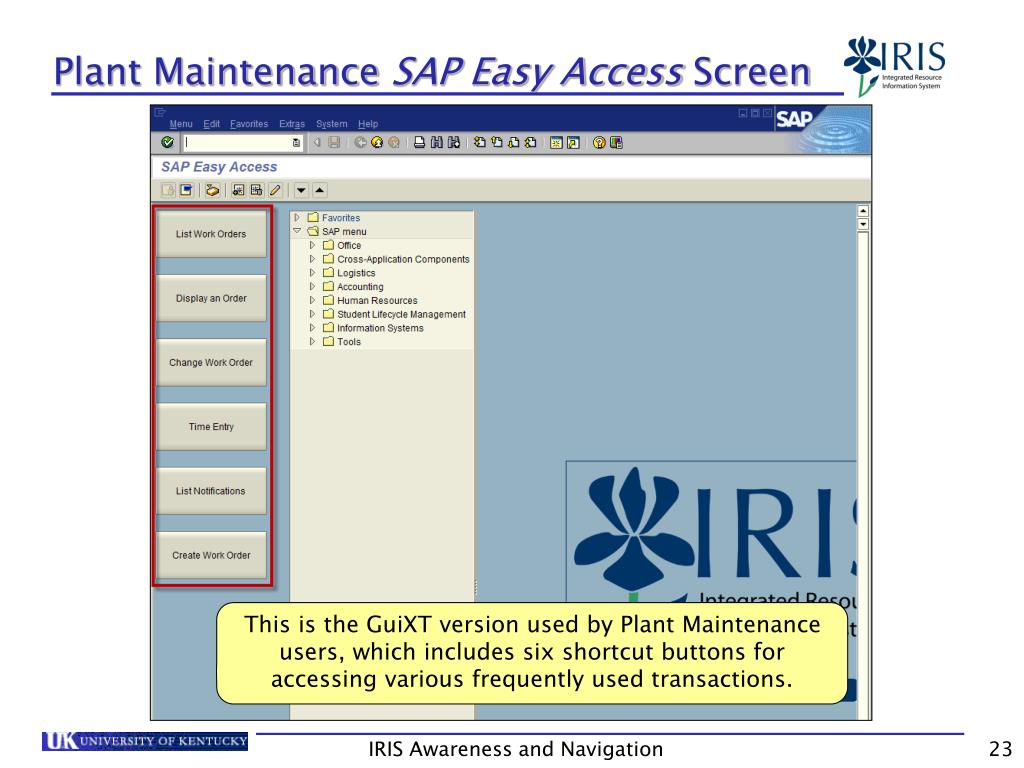Open the Extras menu
The image size is (1024, 768).
[292, 124]
